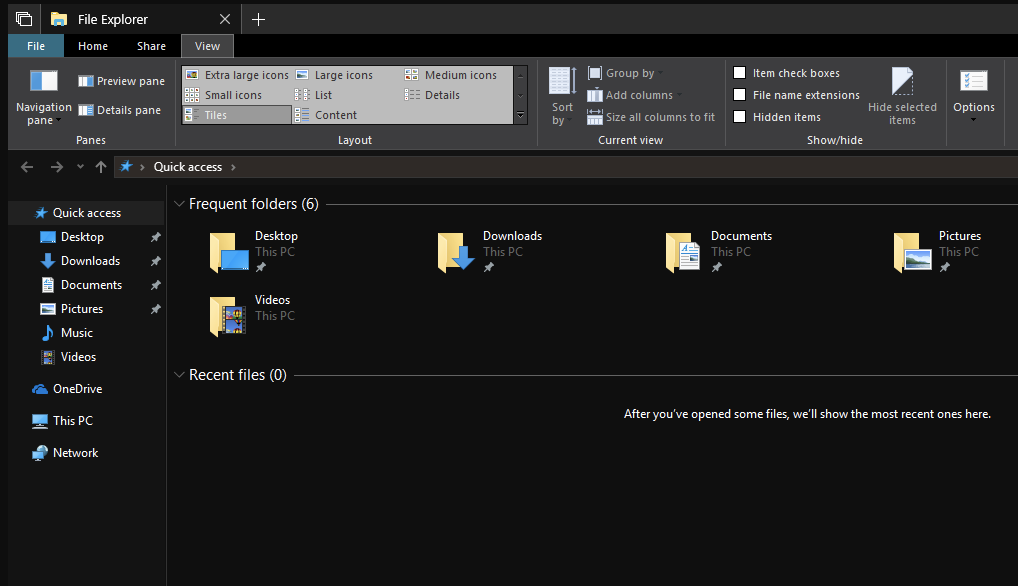Viewport: 1018px width, 586px height.
Task: Expand the layout gallery More arrow
Action: 521,116
